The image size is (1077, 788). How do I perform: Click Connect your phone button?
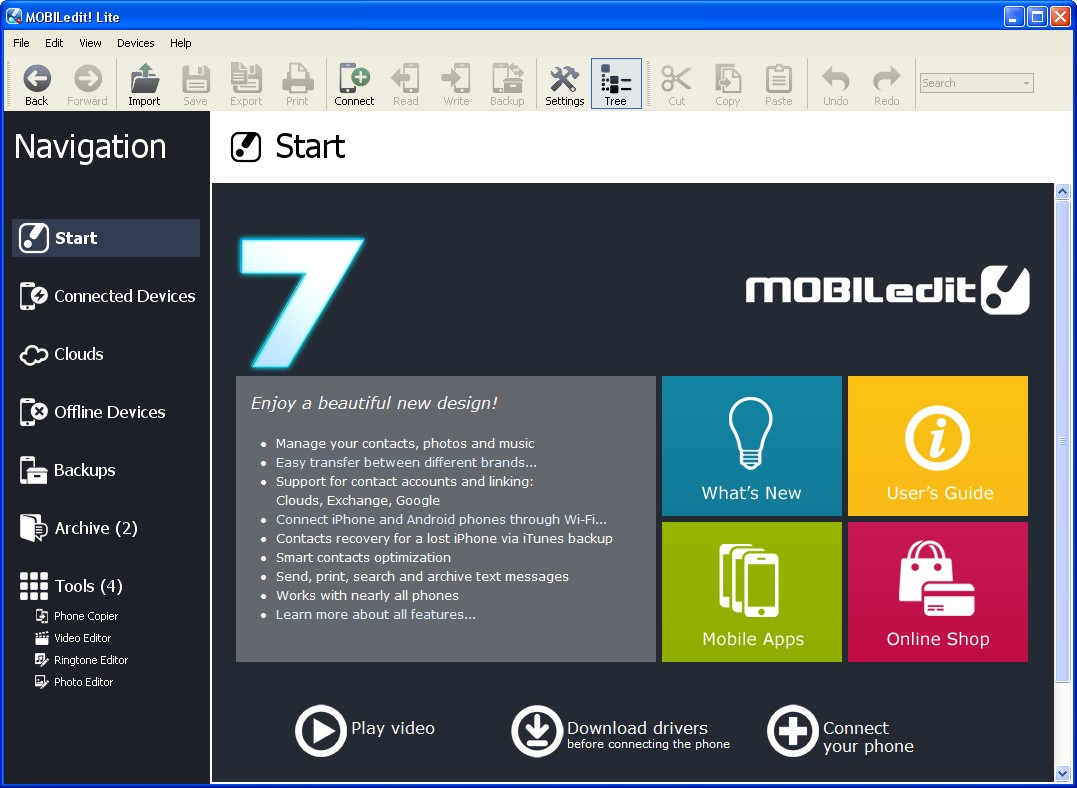tap(841, 731)
